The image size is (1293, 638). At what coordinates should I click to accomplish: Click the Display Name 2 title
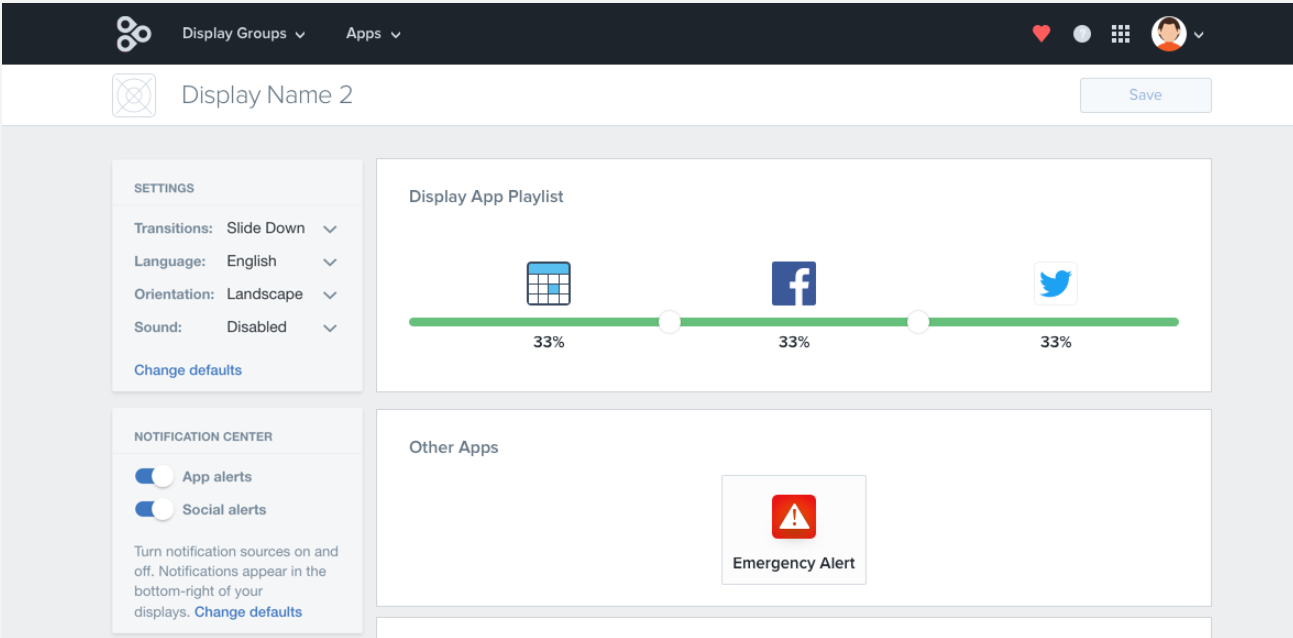[267, 95]
